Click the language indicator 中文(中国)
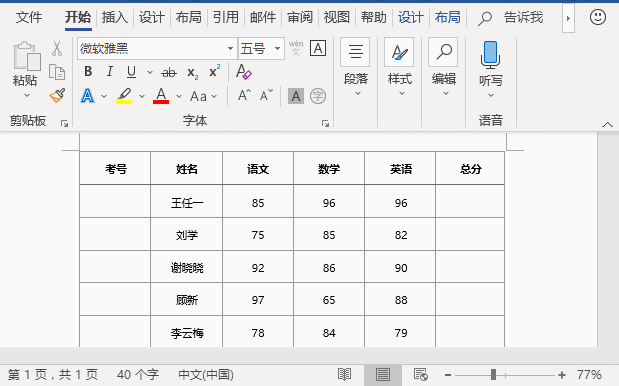Screen dimensions: 619x386 (206, 375)
